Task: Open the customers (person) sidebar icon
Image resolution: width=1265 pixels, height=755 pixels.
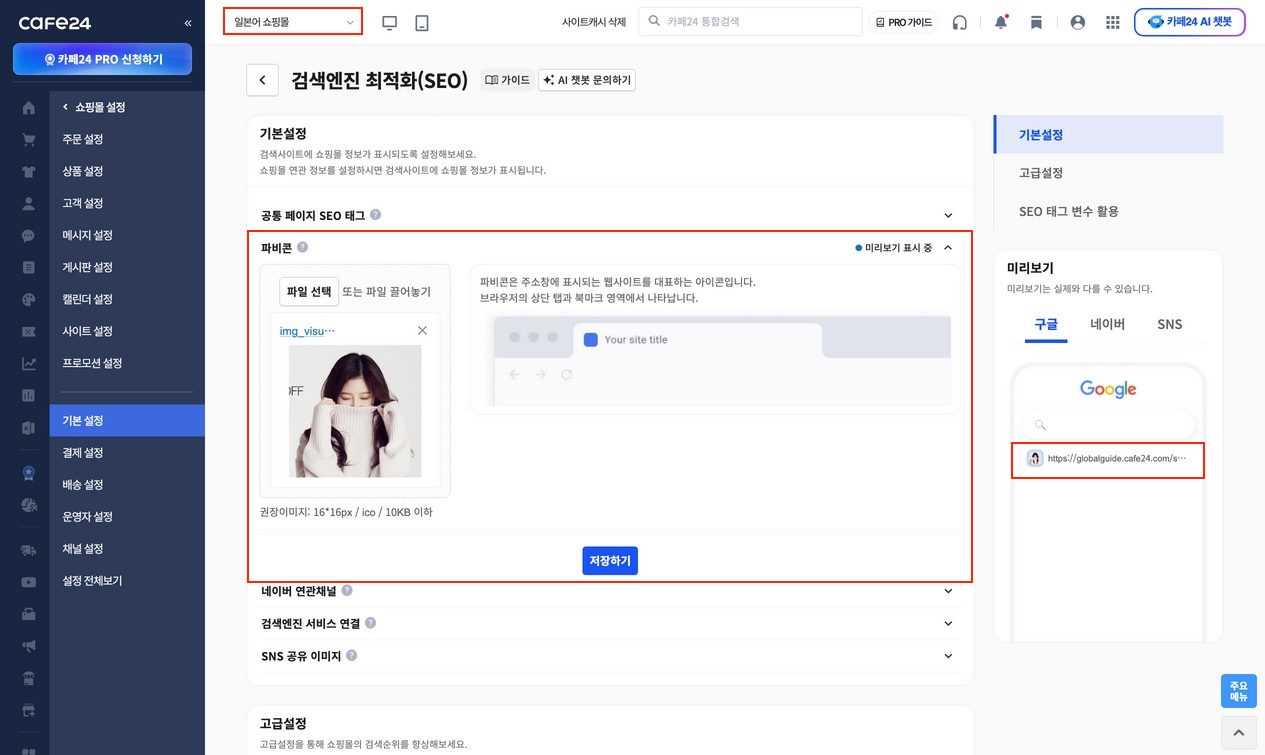Action: [28, 204]
